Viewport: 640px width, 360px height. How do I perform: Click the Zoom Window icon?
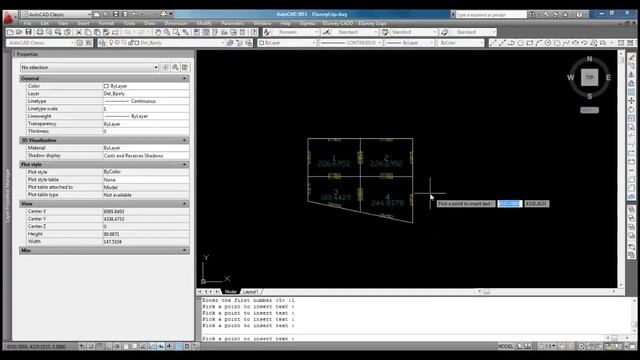(x=176, y=32)
